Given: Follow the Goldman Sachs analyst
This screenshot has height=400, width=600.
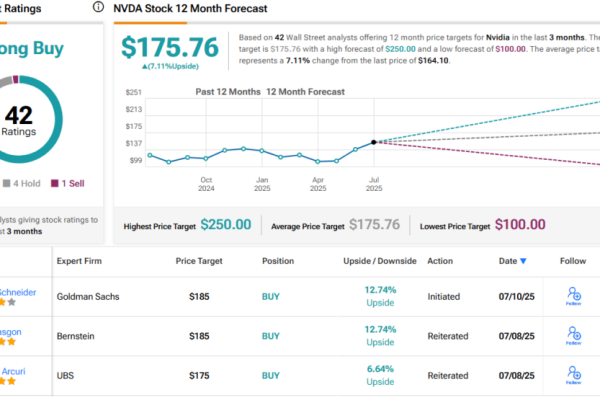Looking at the screenshot, I should point(574,296).
